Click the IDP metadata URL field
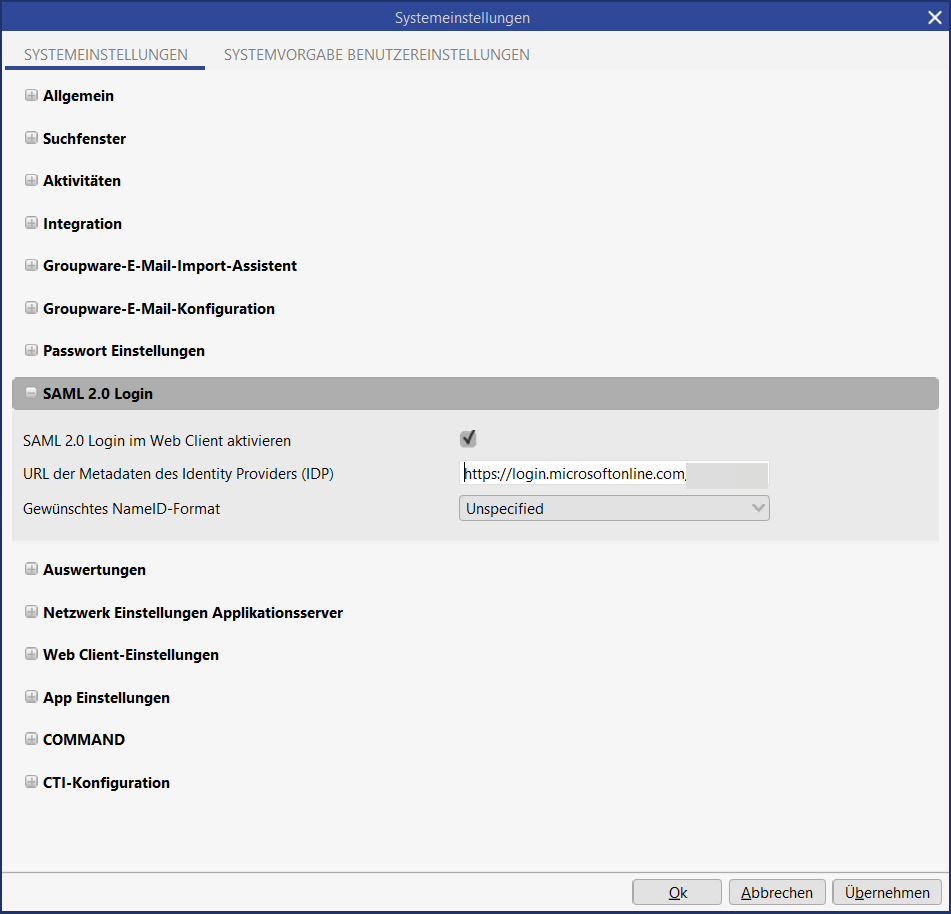Viewport: 951px width, 914px height. [614, 474]
